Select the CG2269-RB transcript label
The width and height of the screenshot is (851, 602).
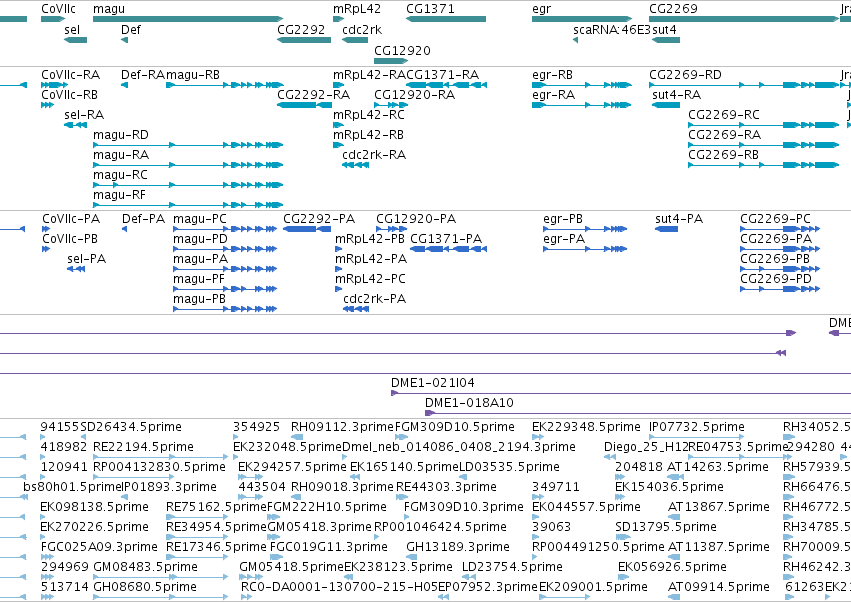pyautogui.click(x=723, y=155)
